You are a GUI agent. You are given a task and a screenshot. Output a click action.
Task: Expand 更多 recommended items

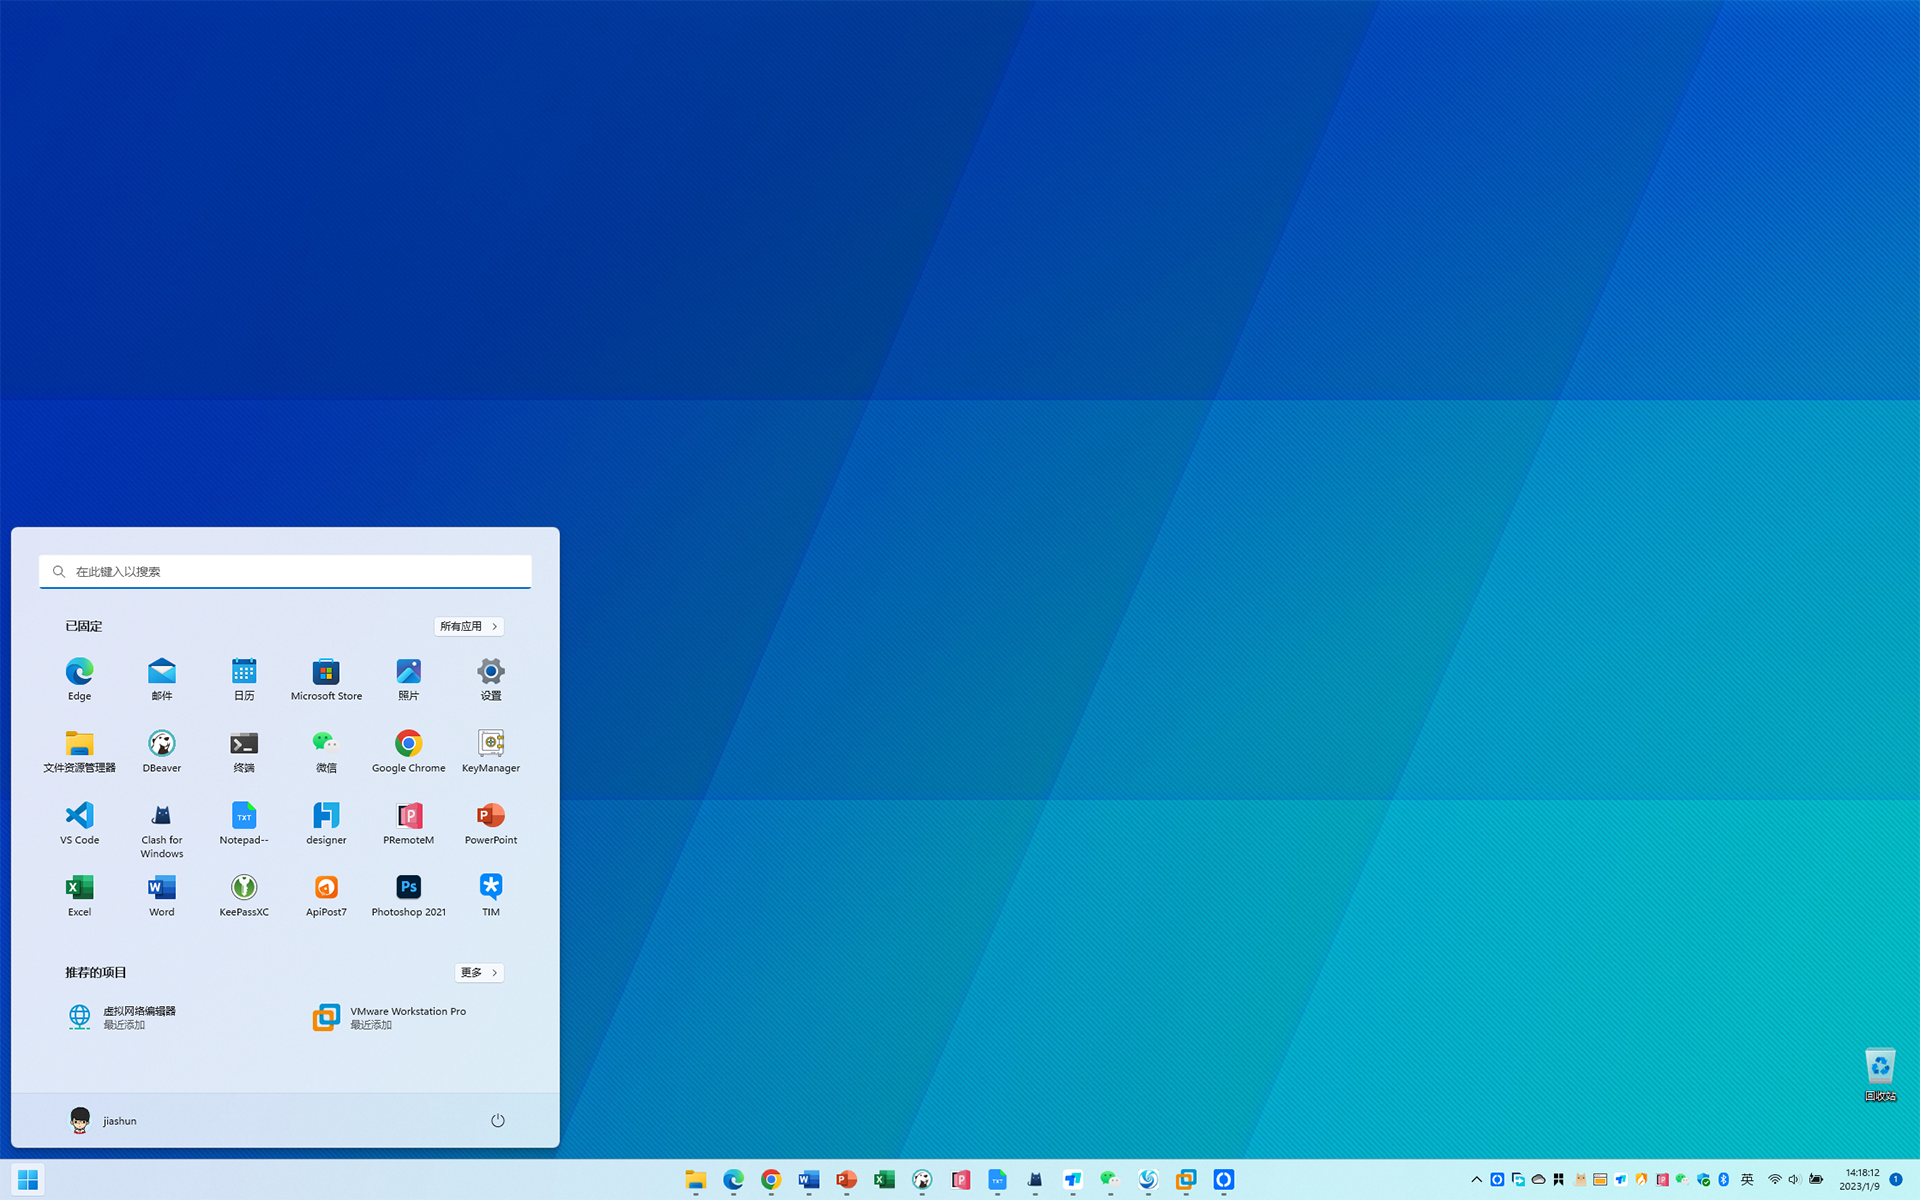pyautogui.click(x=478, y=972)
